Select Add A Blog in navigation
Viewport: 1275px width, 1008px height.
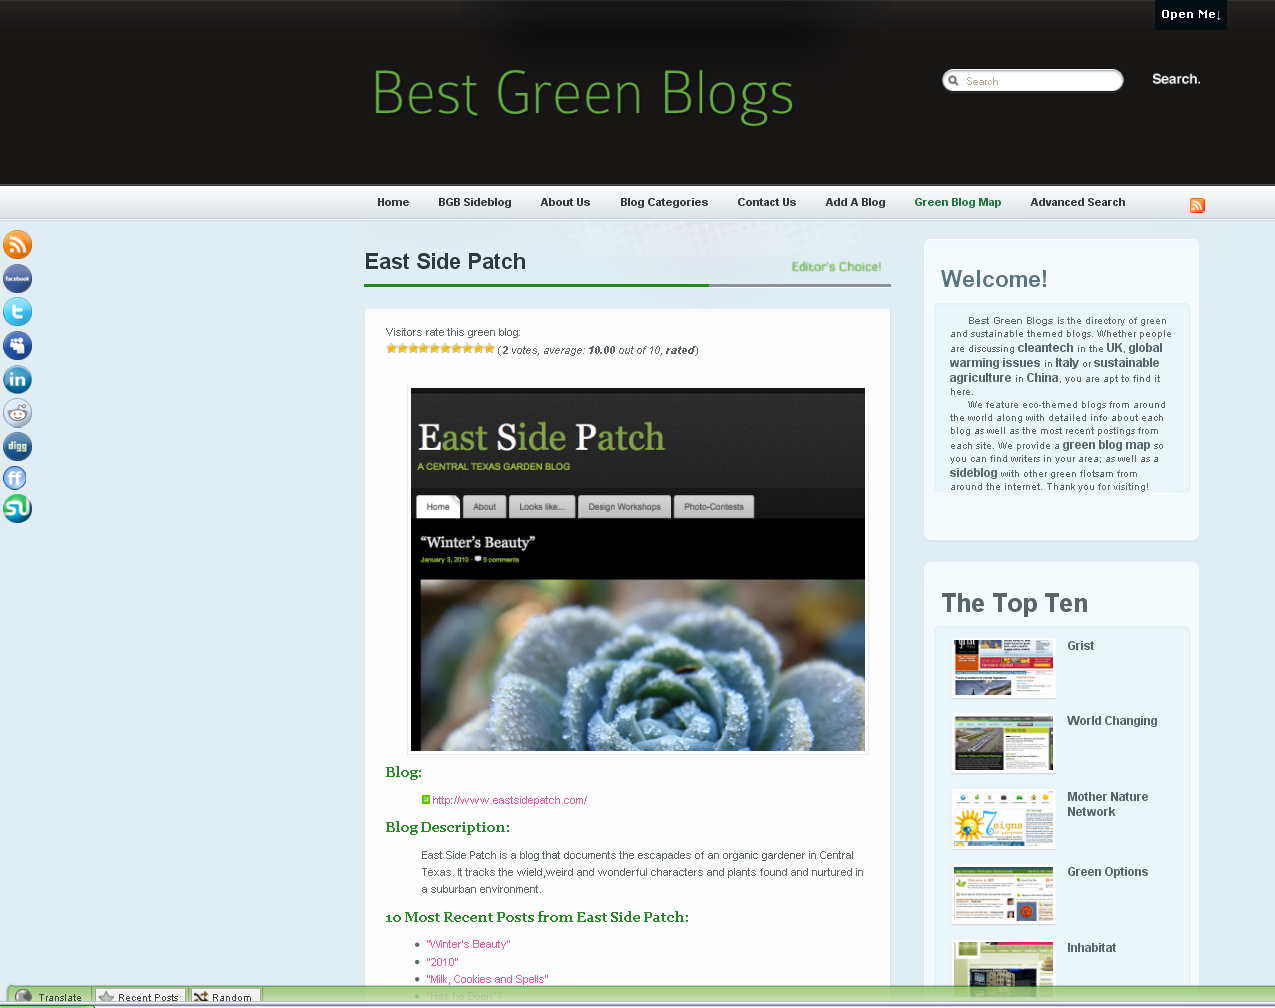coord(855,202)
